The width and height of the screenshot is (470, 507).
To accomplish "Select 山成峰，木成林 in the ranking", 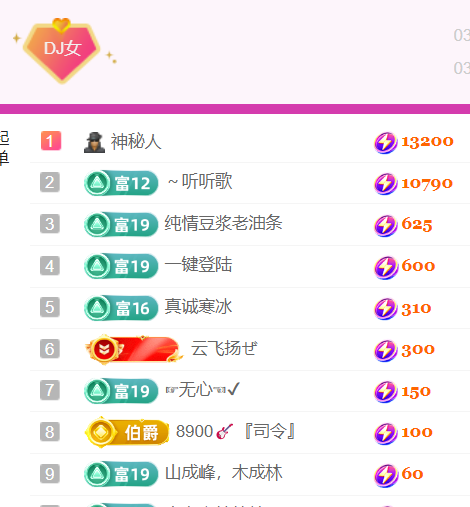I will [224, 473].
